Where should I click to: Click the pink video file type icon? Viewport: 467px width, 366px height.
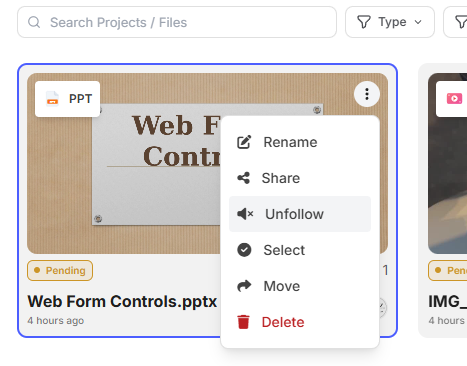pos(454,99)
